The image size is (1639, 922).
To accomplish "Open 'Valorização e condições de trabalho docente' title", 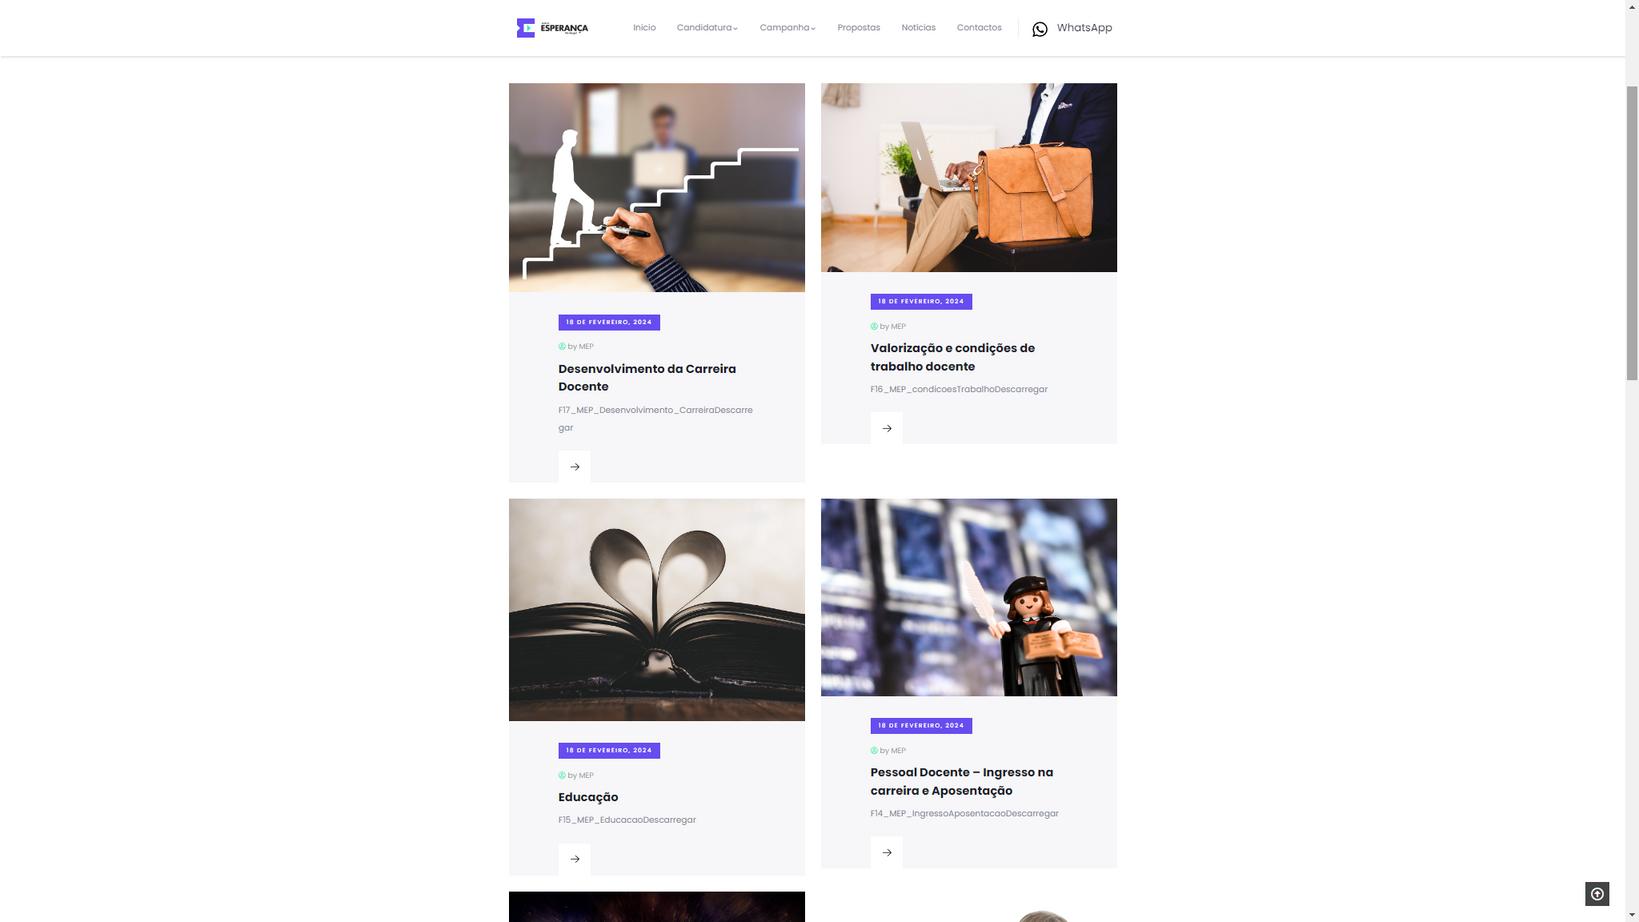I will click(x=952, y=357).
